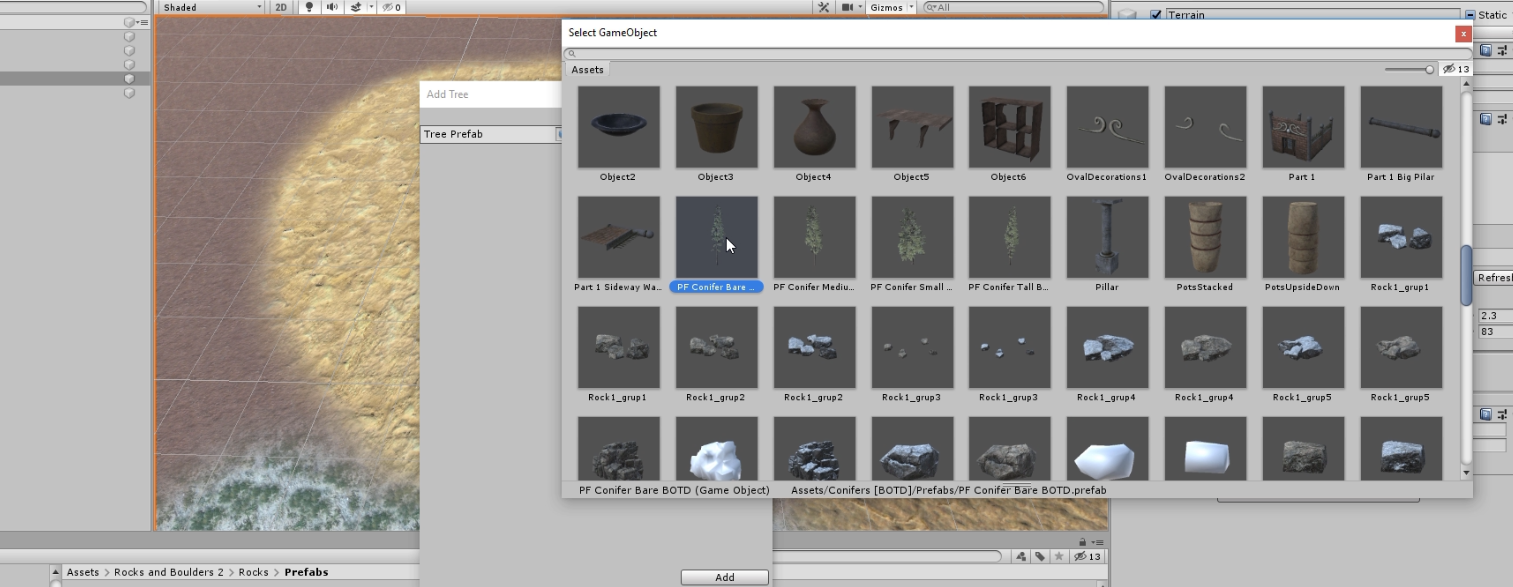The image size is (1513, 587).
Task: Toggle scene audio speaker icon
Action: (x=331, y=7)
